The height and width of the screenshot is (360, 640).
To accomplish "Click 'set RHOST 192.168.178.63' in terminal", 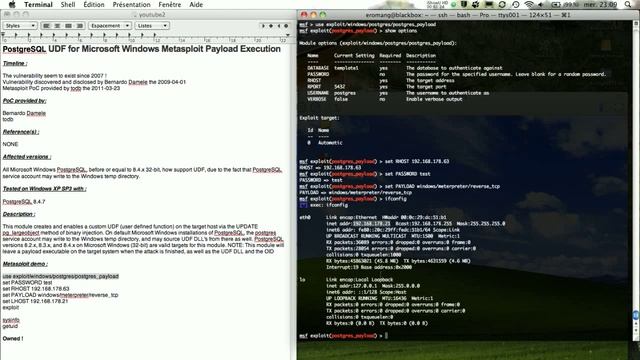I will click(417, 161).
